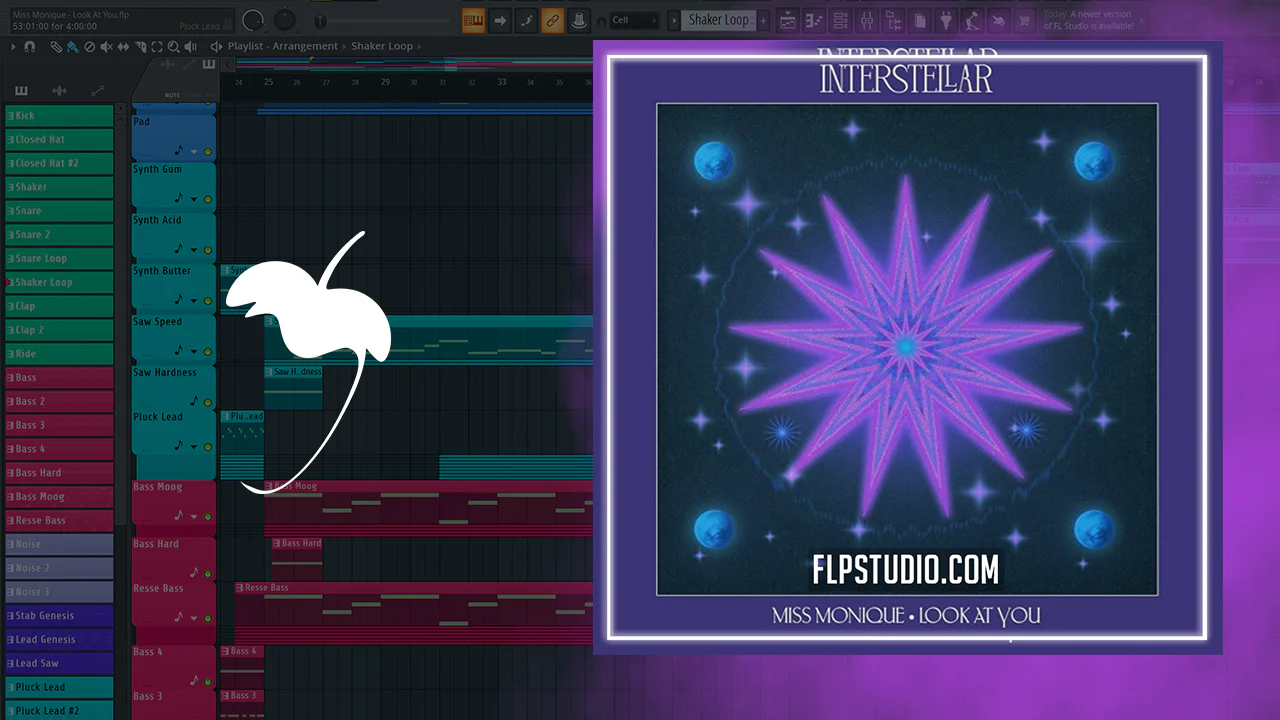
Task: Open the Piano roll view icon
Action: (x=814, y=20)
